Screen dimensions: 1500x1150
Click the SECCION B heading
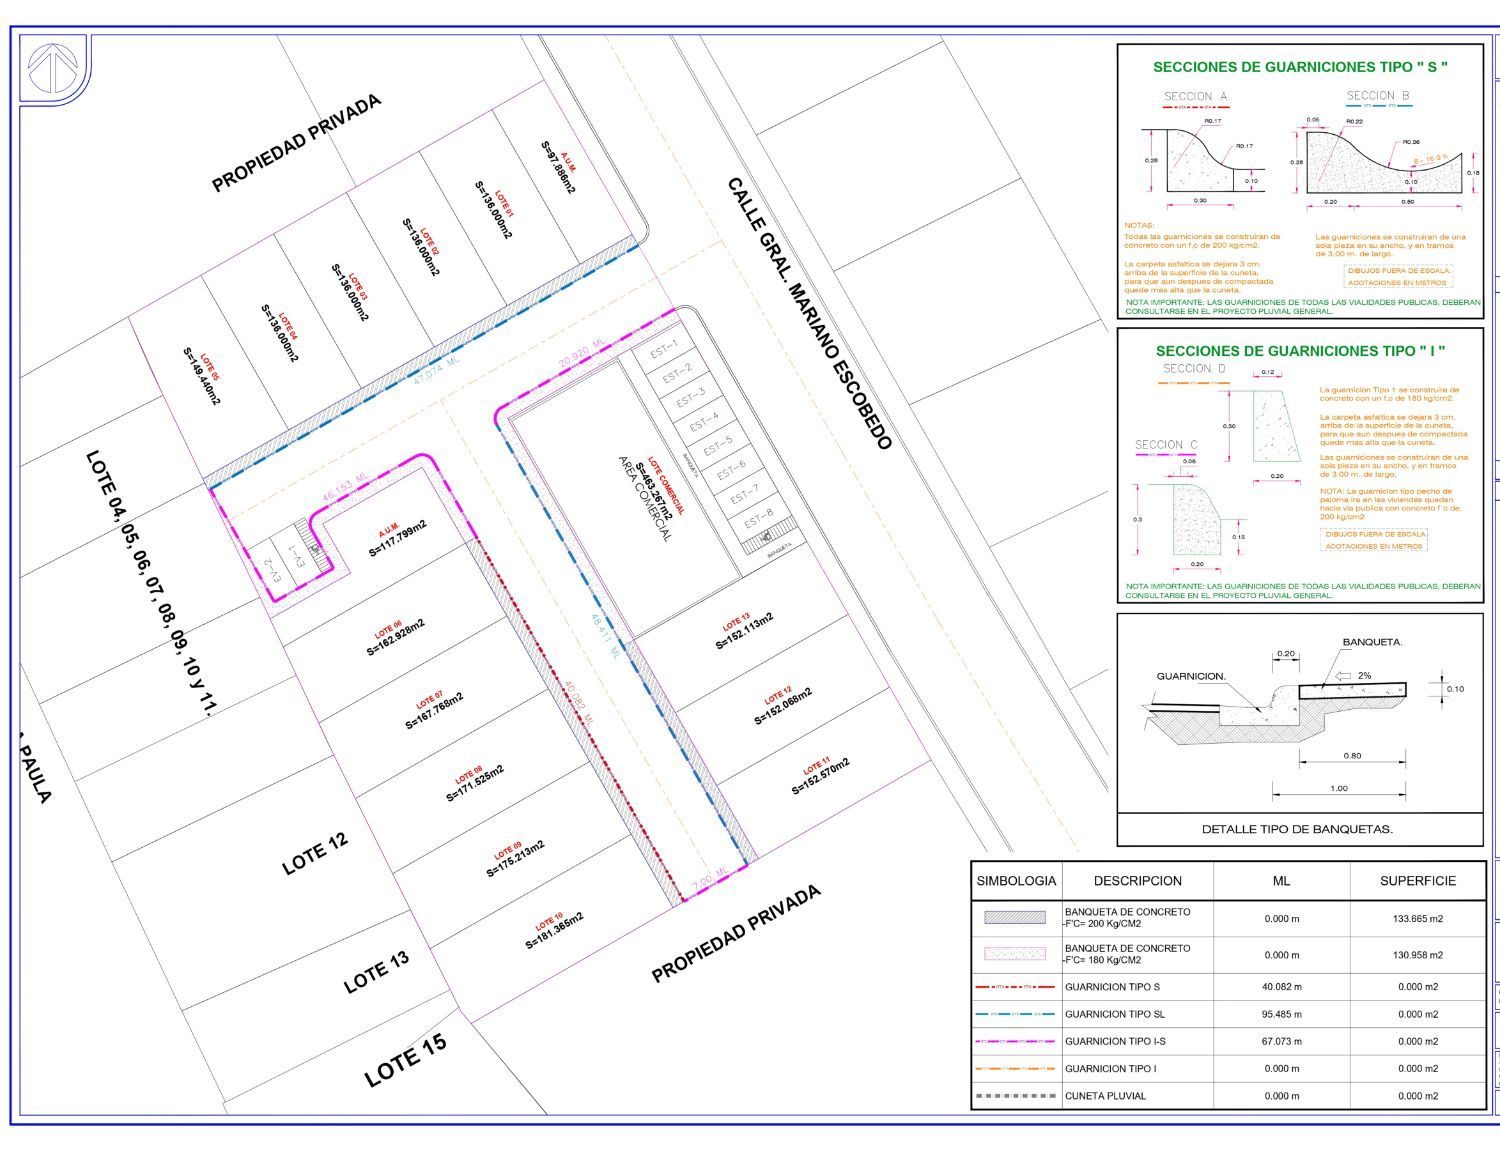pyautogui.click(x=1378, y=96)
